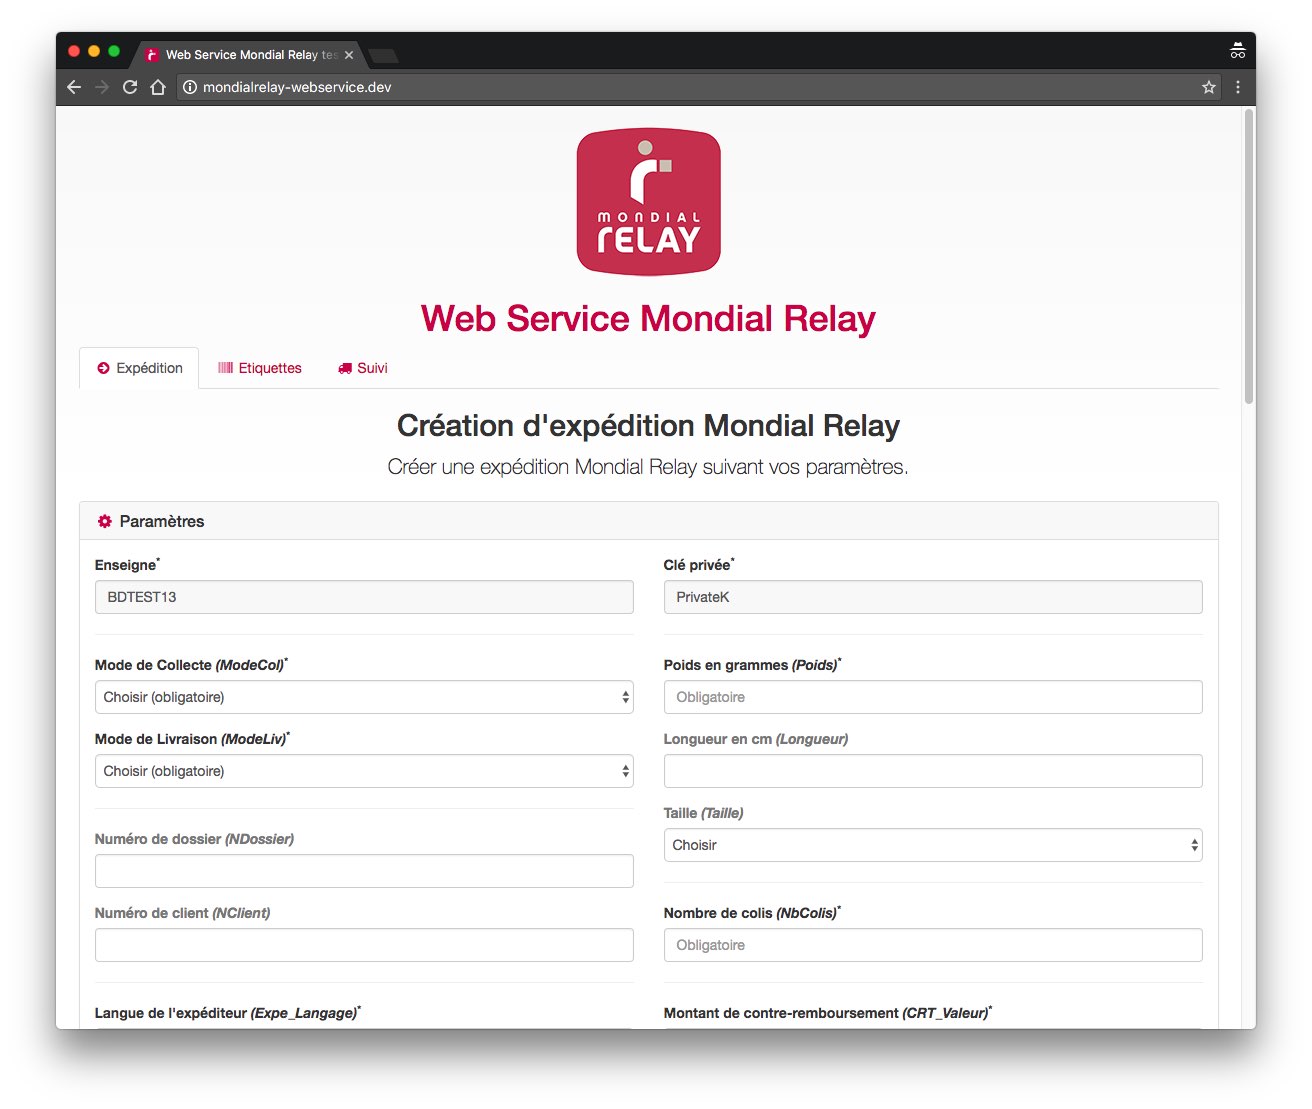Viewport: 1312px width, 1109px height.
Task: Switch to the Etiquettes tab
Action: pos(260,368)
